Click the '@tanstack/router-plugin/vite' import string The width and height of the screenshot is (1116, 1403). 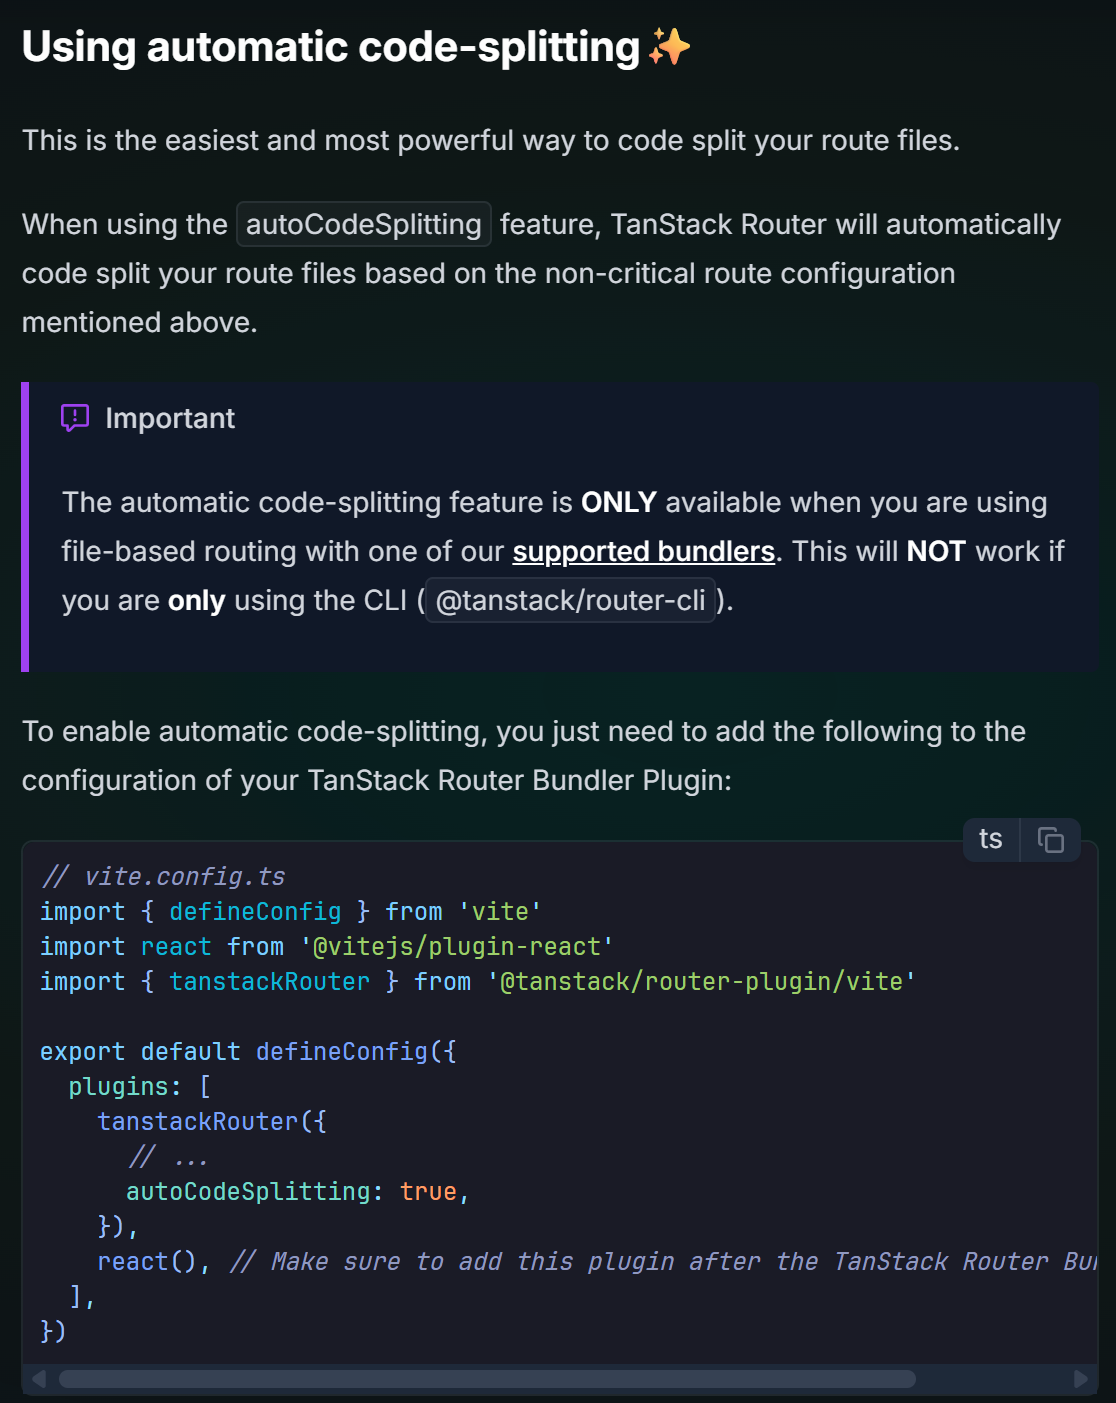point(701,982)
